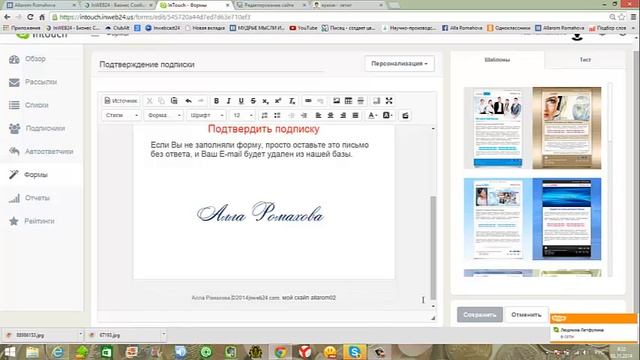Open the Стили styles dropdown
This screenshot has height=360, width=640.
point(122,116)
